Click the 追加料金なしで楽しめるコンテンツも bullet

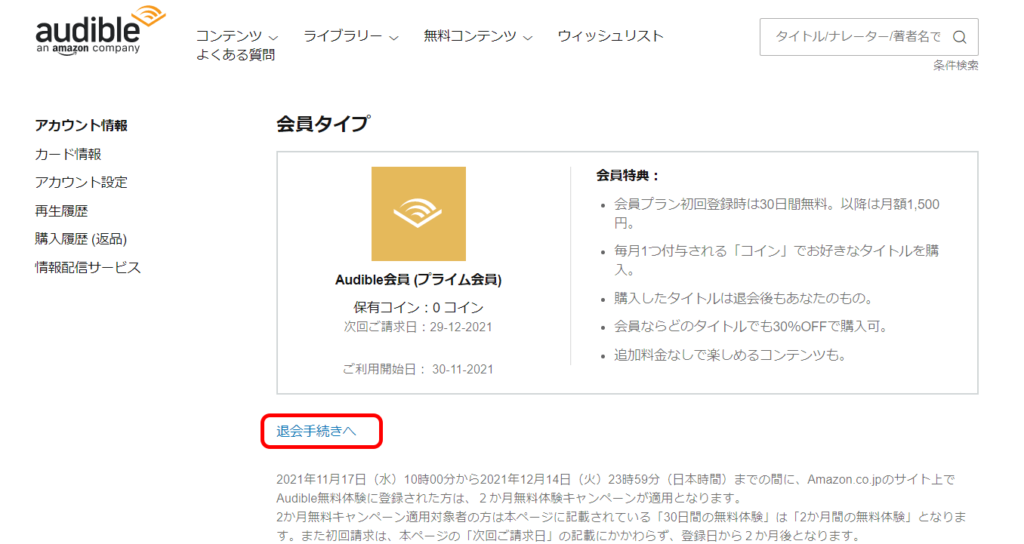click(730, 355)
